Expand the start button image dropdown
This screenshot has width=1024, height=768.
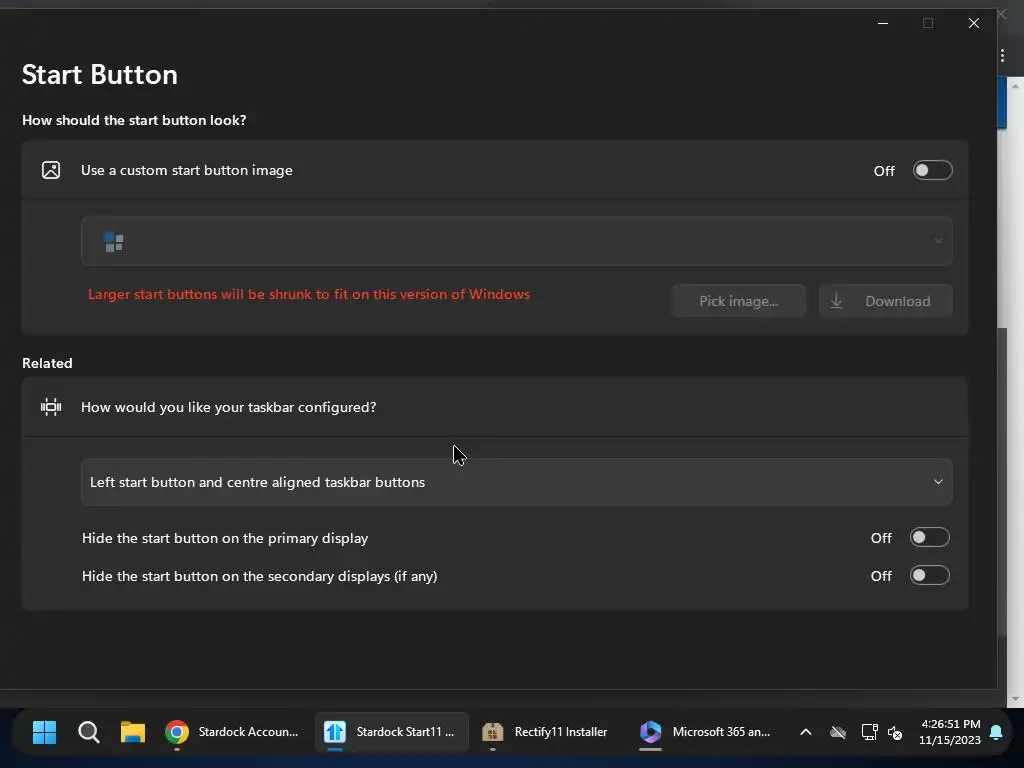tap(516, 241)
